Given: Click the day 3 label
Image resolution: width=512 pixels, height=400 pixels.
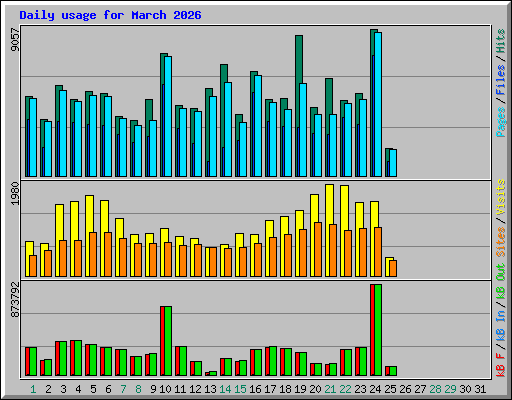Looking at the screenshot, I should [63, 389].
